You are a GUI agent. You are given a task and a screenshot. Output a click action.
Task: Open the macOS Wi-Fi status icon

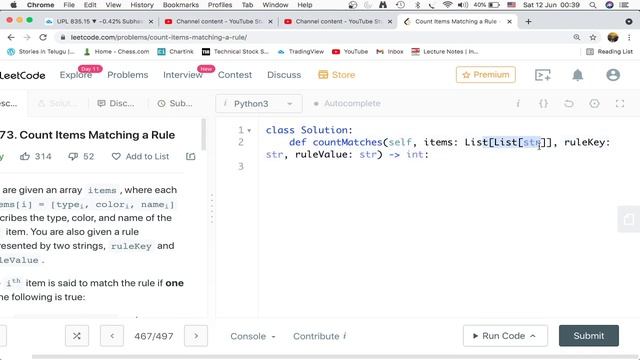[x=448, y=5]
